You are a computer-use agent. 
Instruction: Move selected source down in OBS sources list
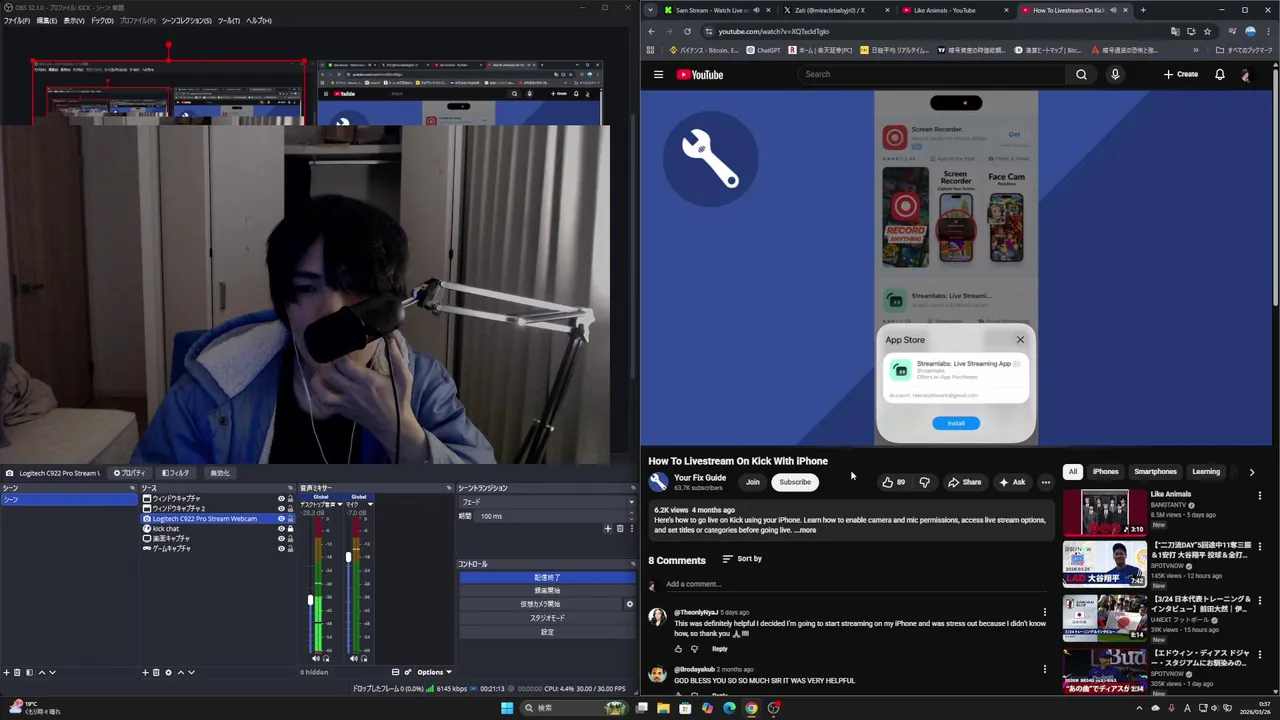[191, 672]
